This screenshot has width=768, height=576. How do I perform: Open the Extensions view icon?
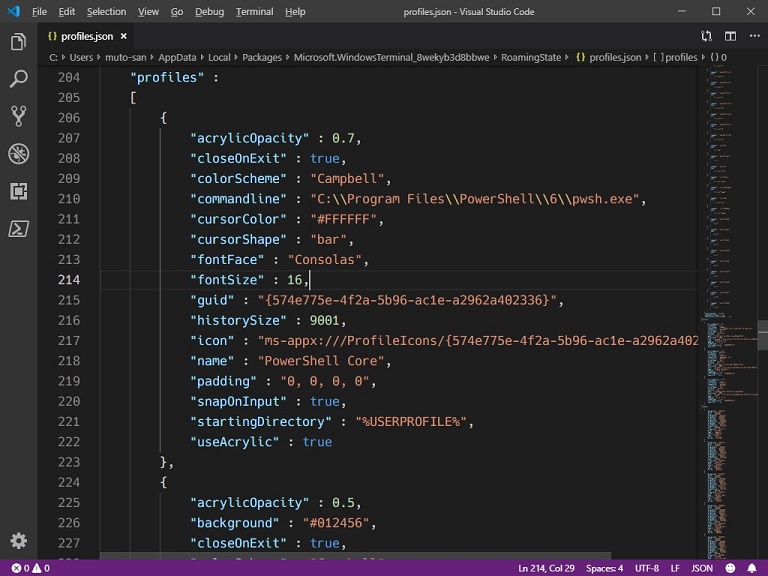coord(19,191)
